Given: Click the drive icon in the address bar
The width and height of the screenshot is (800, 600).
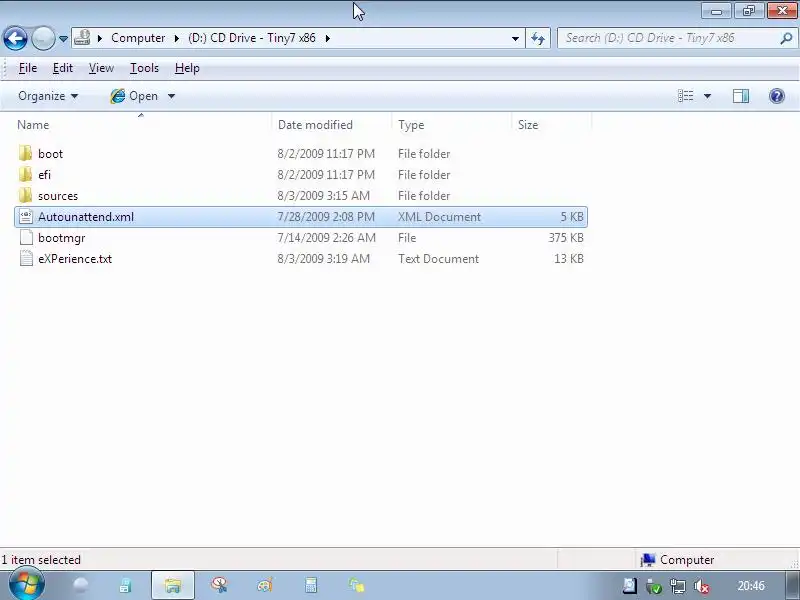Looking at the screenshot, I should pos(82,38).
